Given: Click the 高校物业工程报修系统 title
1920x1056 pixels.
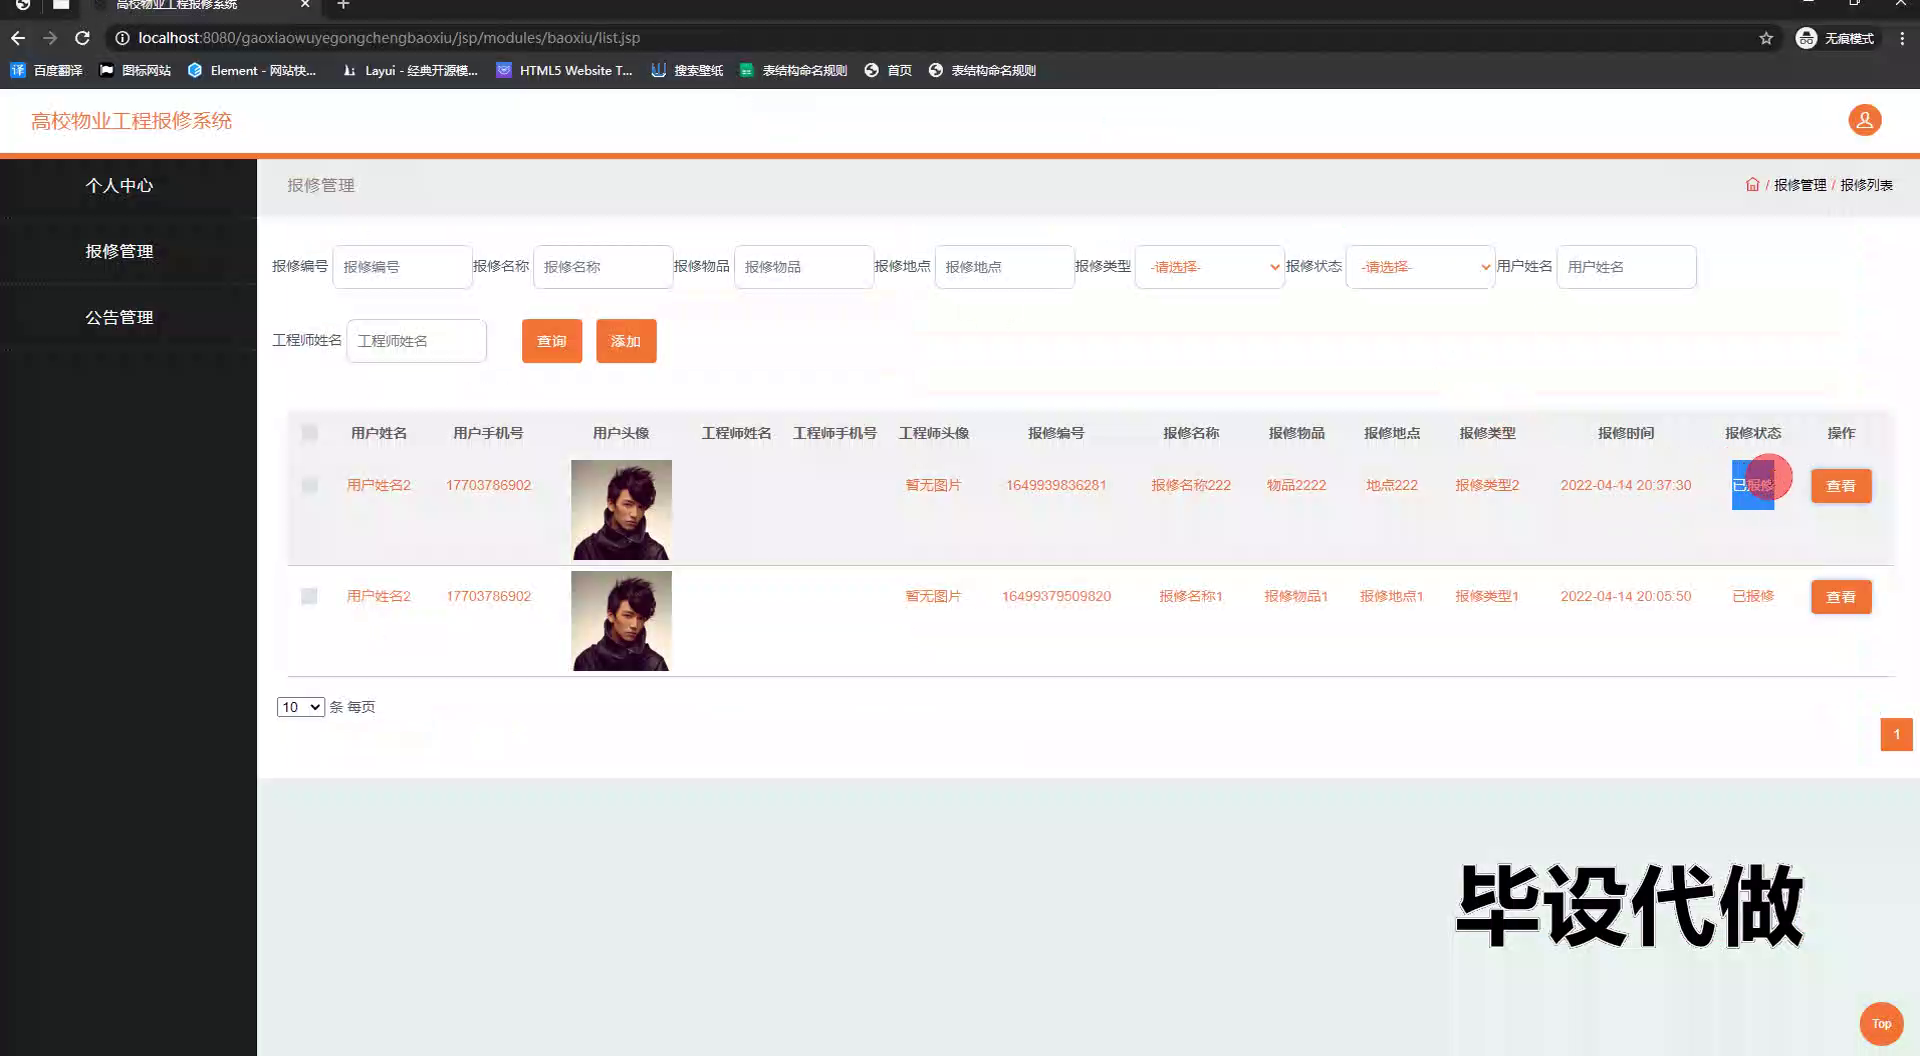Looking at the screenshot, I should click(x=131, y=121).
